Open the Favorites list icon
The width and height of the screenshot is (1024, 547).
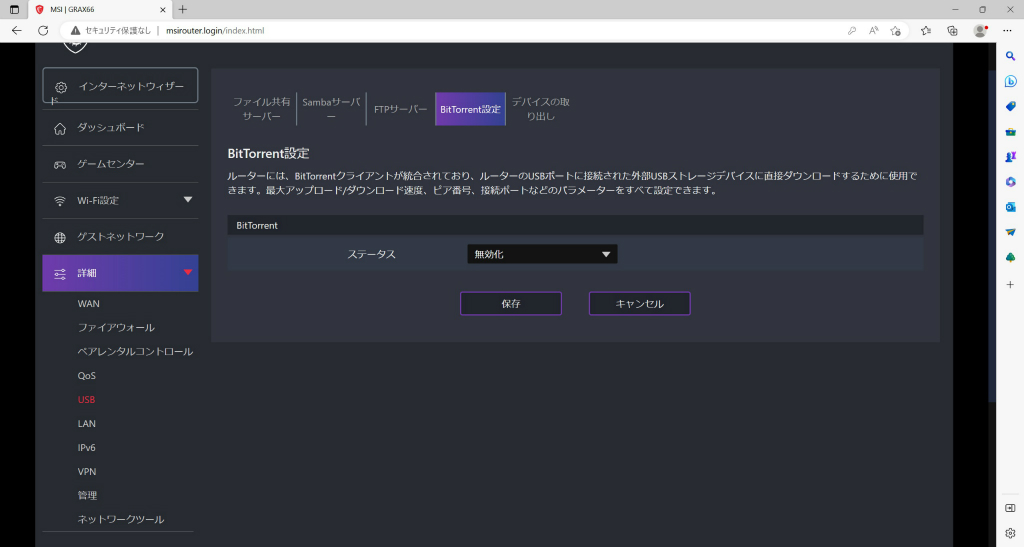(x=925, y=31)
